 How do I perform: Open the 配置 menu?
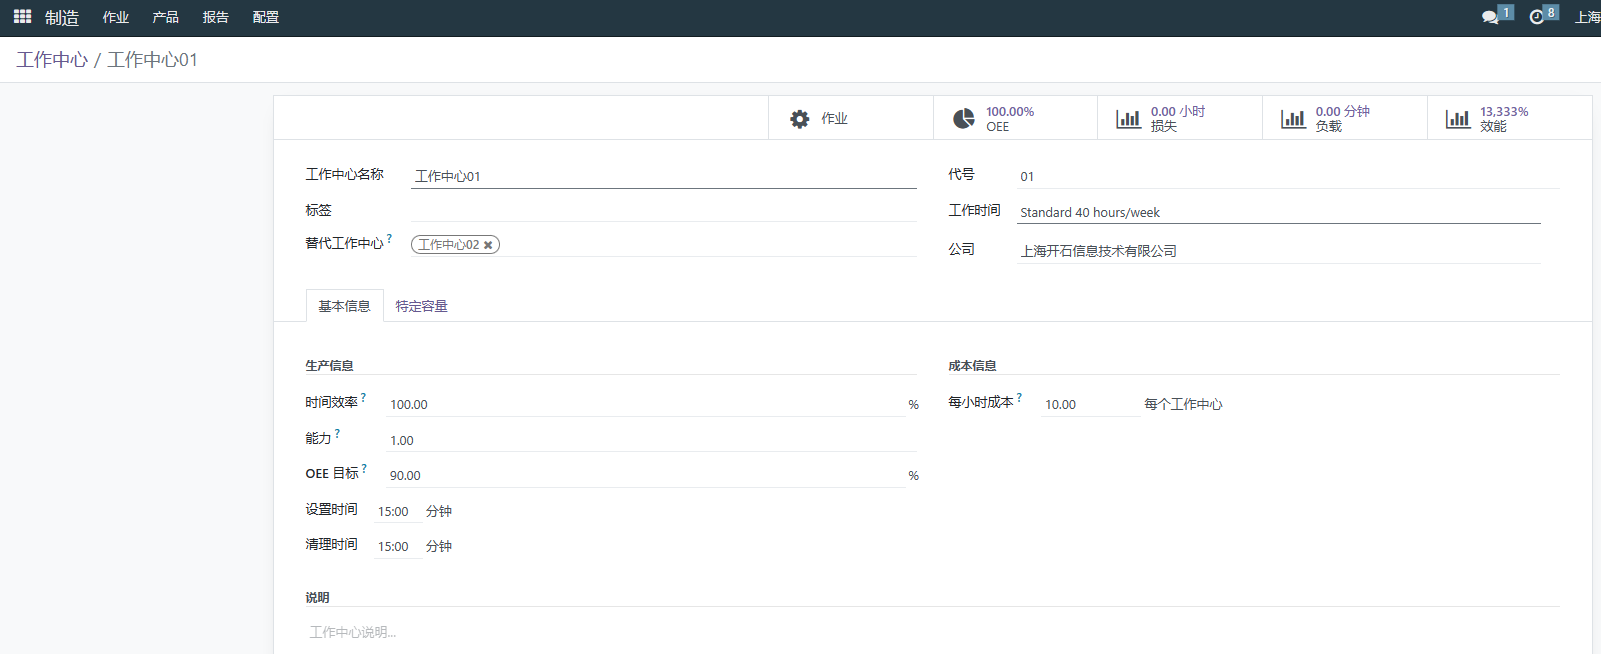point(266,17)
